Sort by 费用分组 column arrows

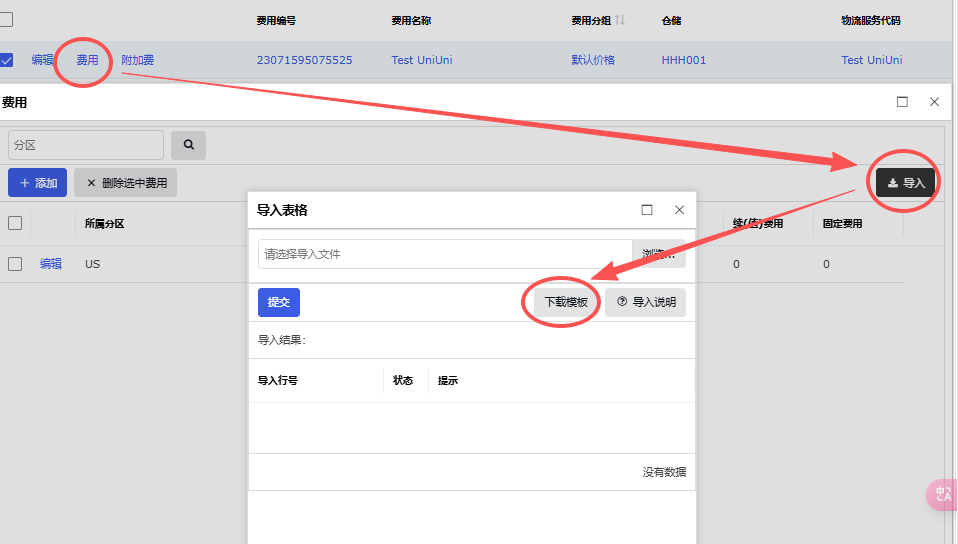coord(620,20)
